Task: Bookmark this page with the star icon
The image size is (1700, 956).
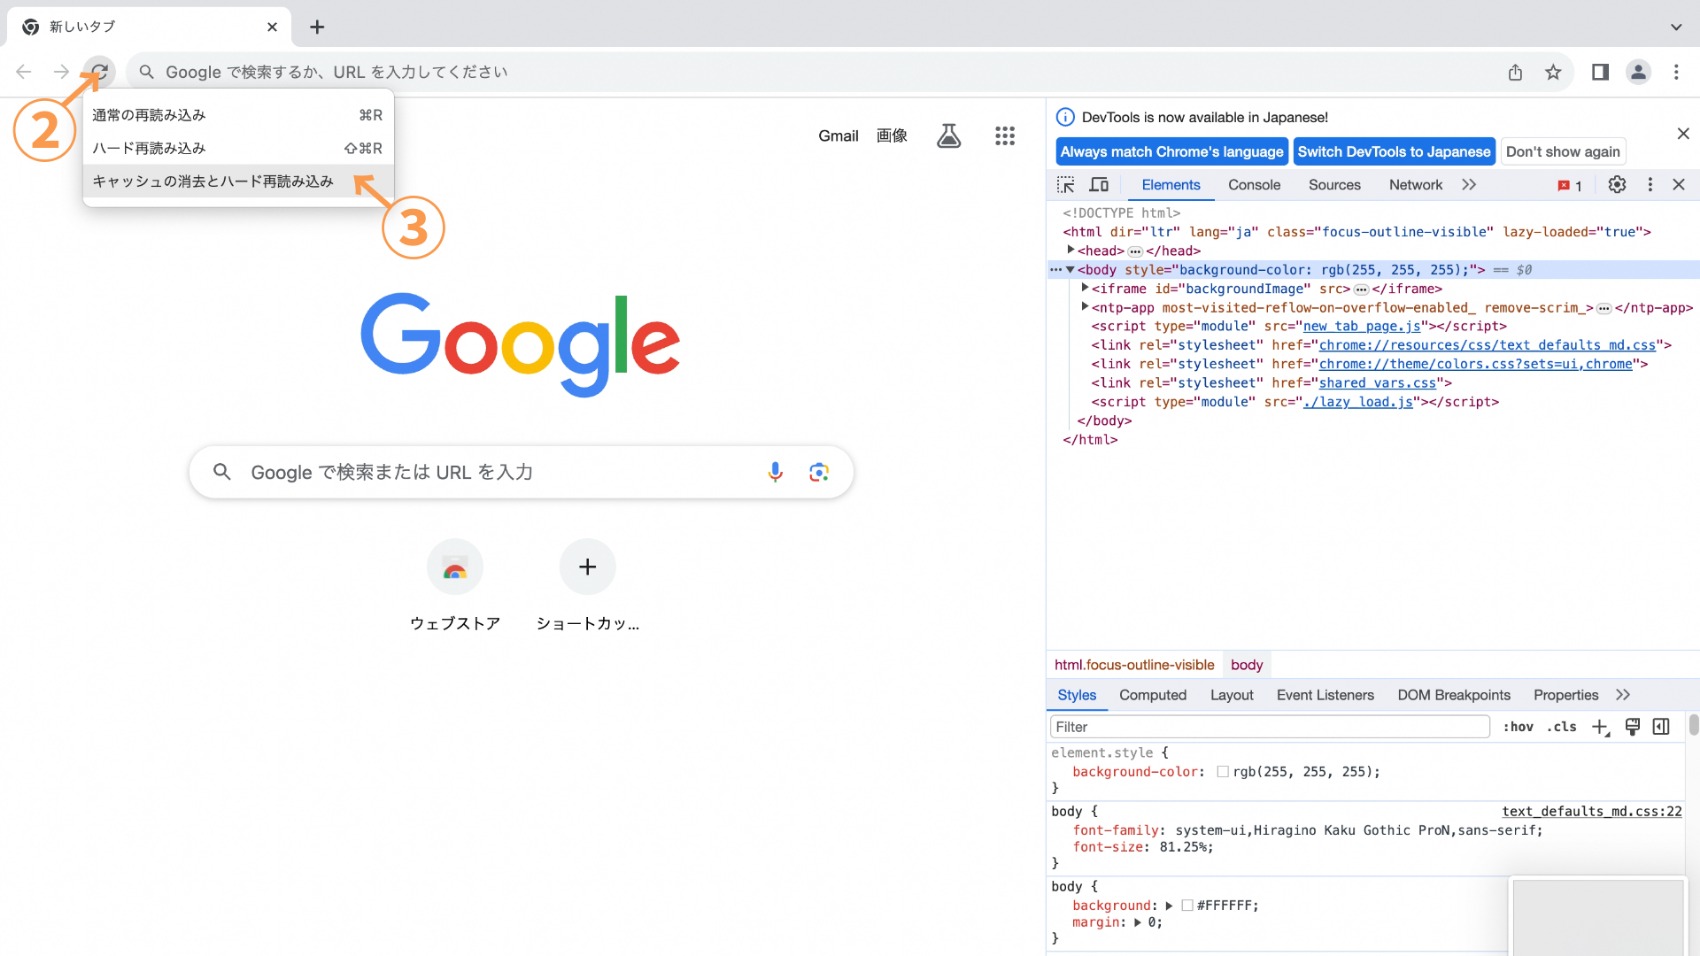Action: point(1553,72)
